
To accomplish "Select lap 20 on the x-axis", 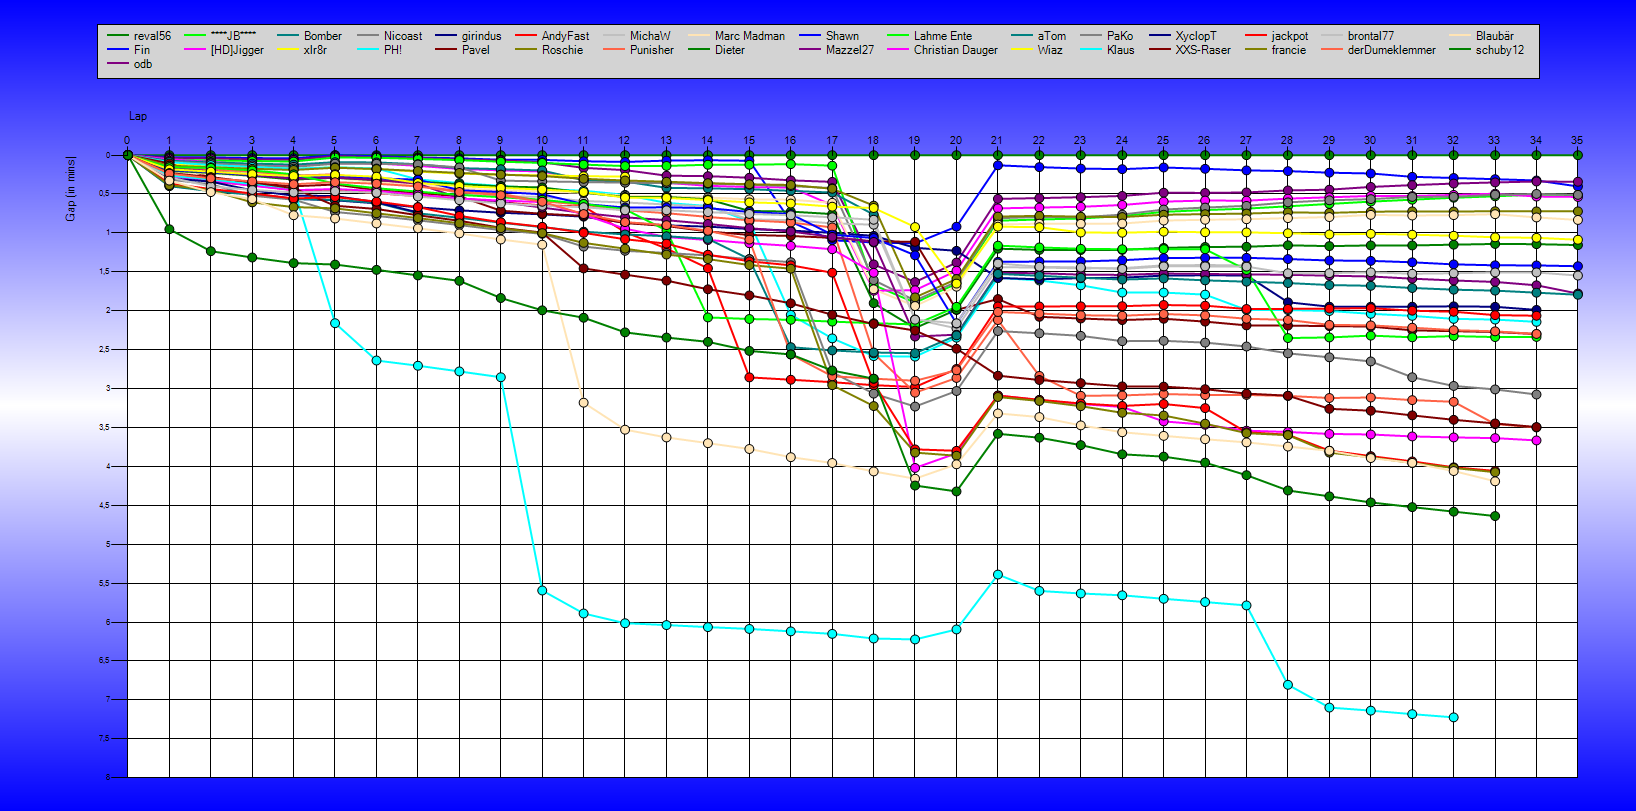I will 956,141.
